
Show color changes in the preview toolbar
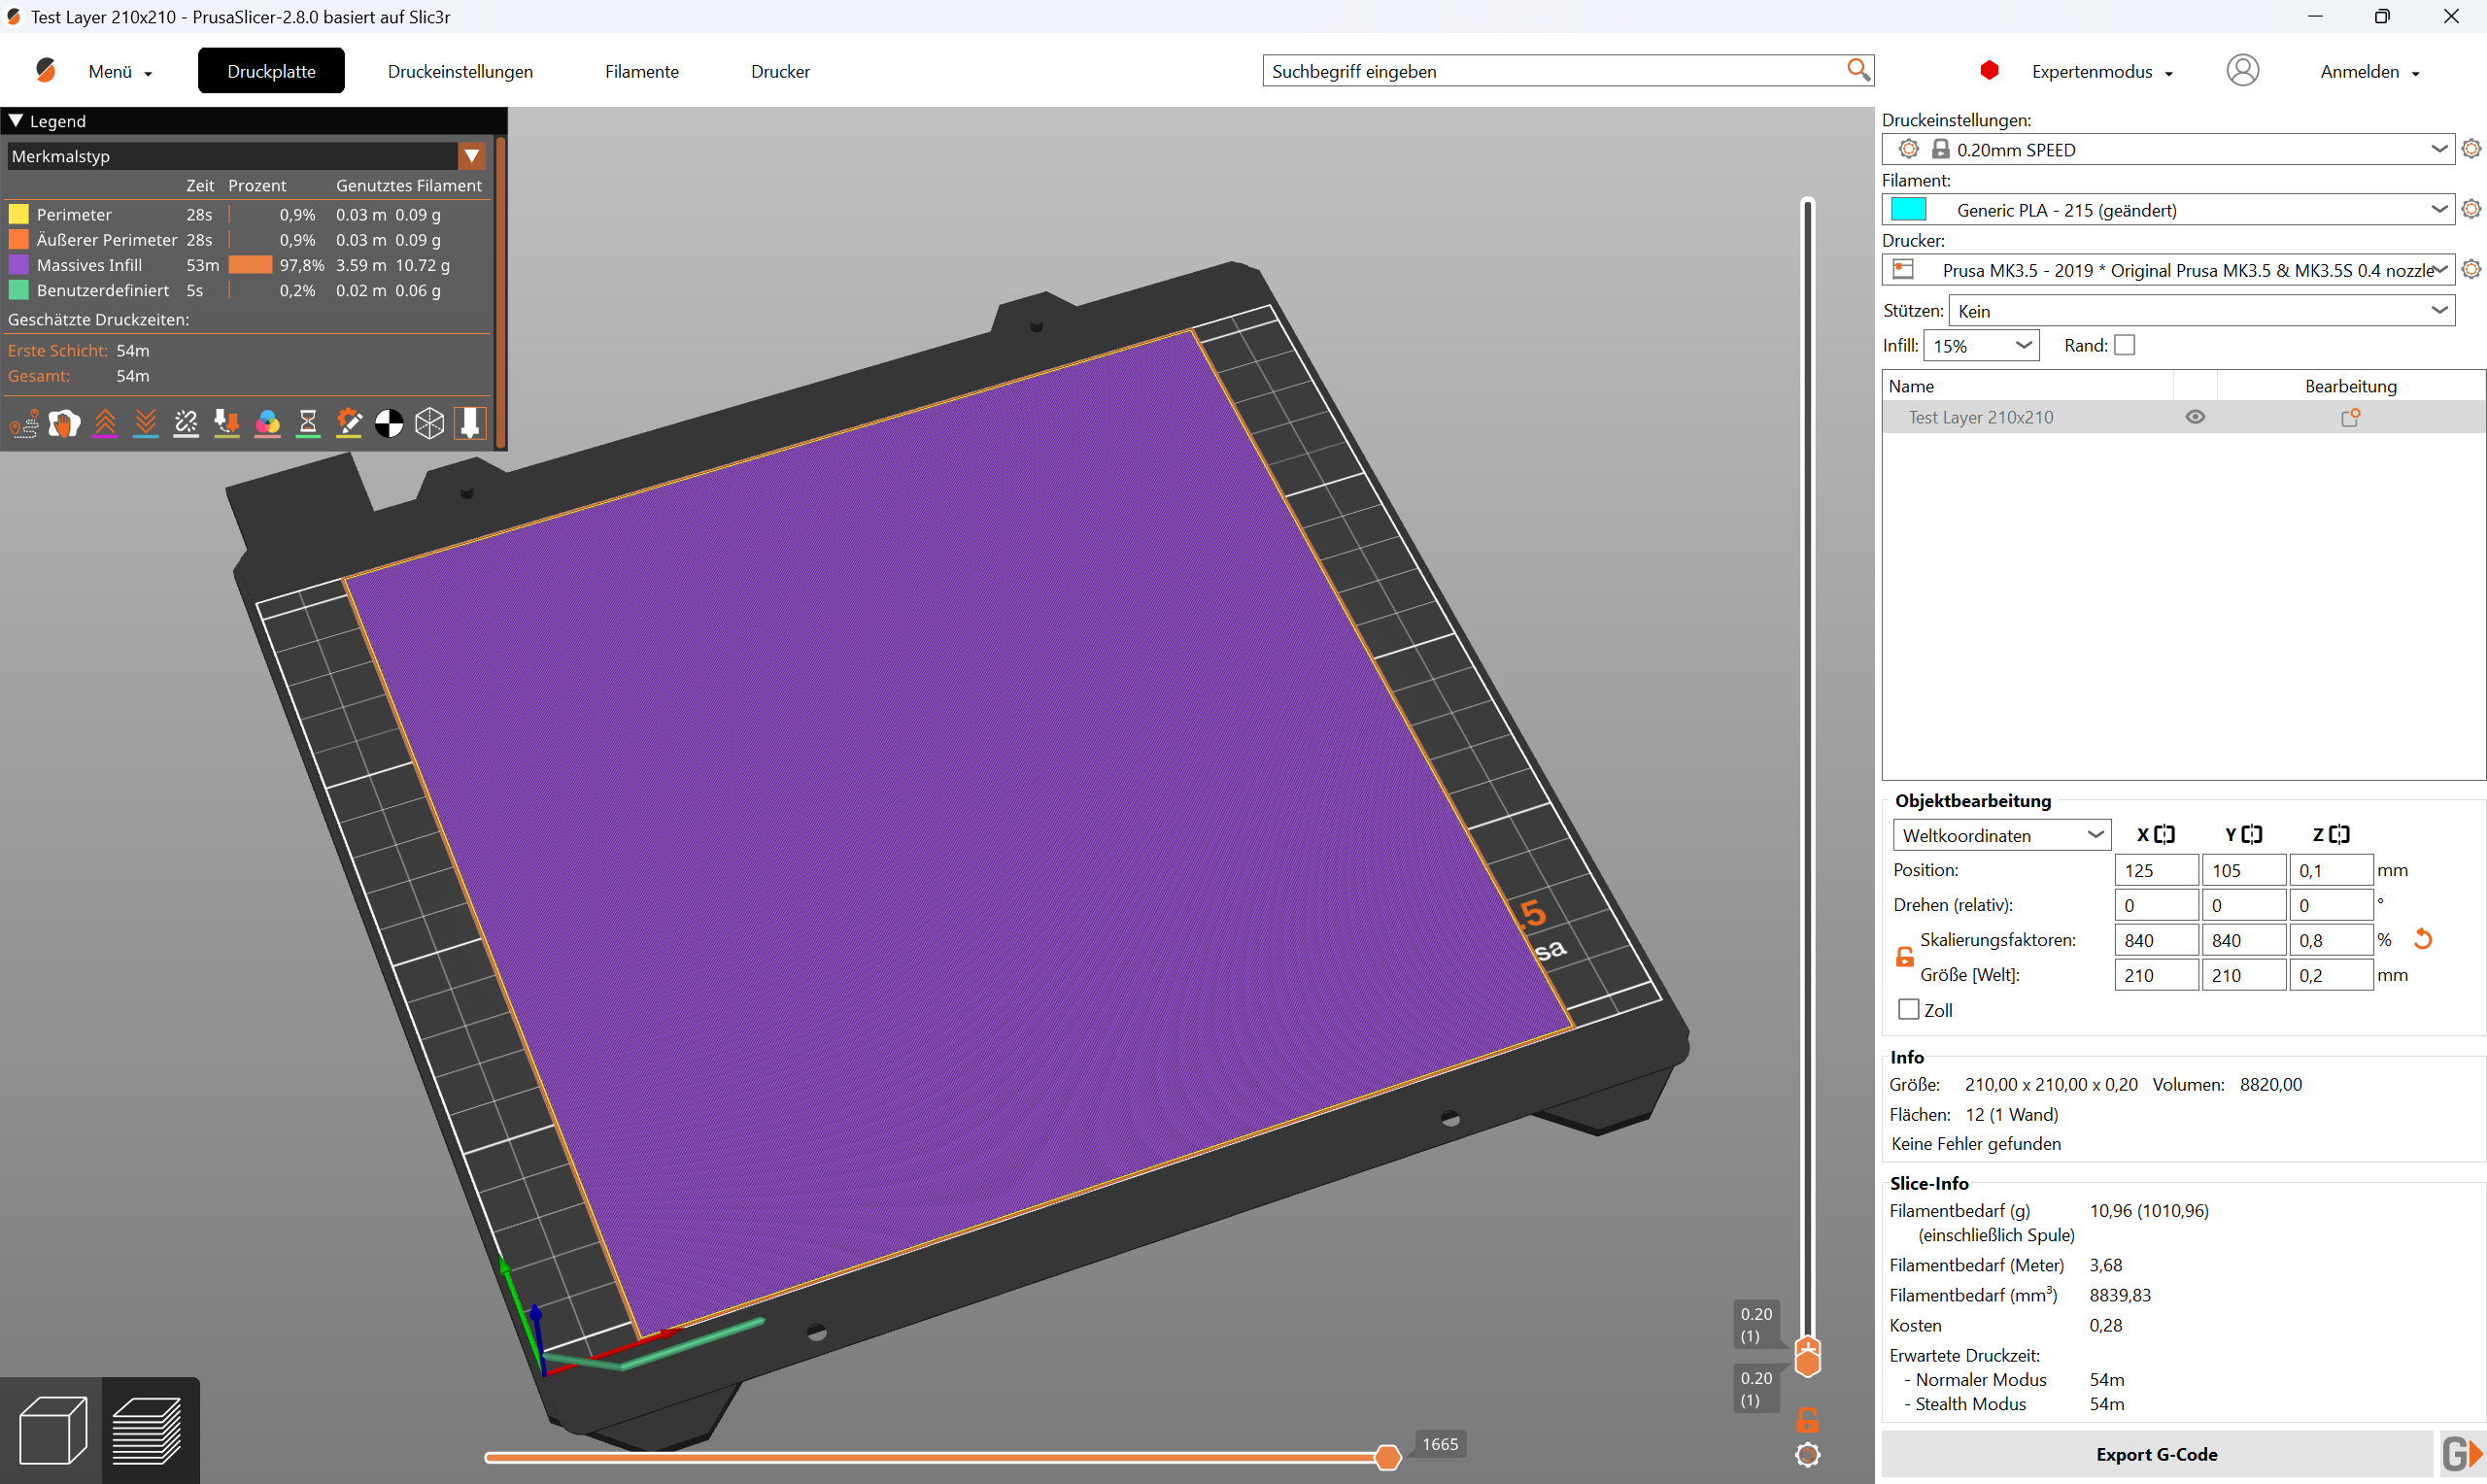tap(267, 423)
